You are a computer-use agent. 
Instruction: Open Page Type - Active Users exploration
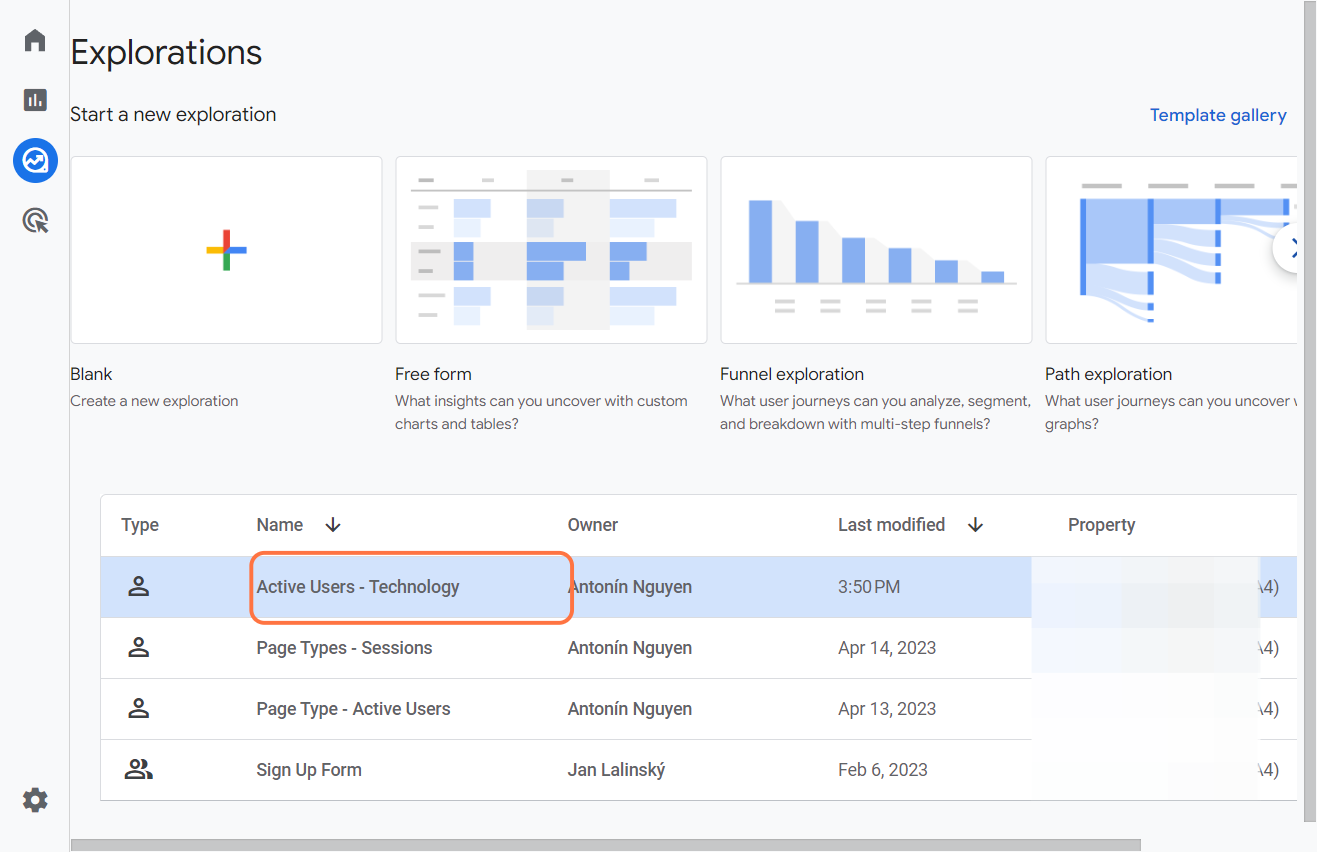coord(353,709)
